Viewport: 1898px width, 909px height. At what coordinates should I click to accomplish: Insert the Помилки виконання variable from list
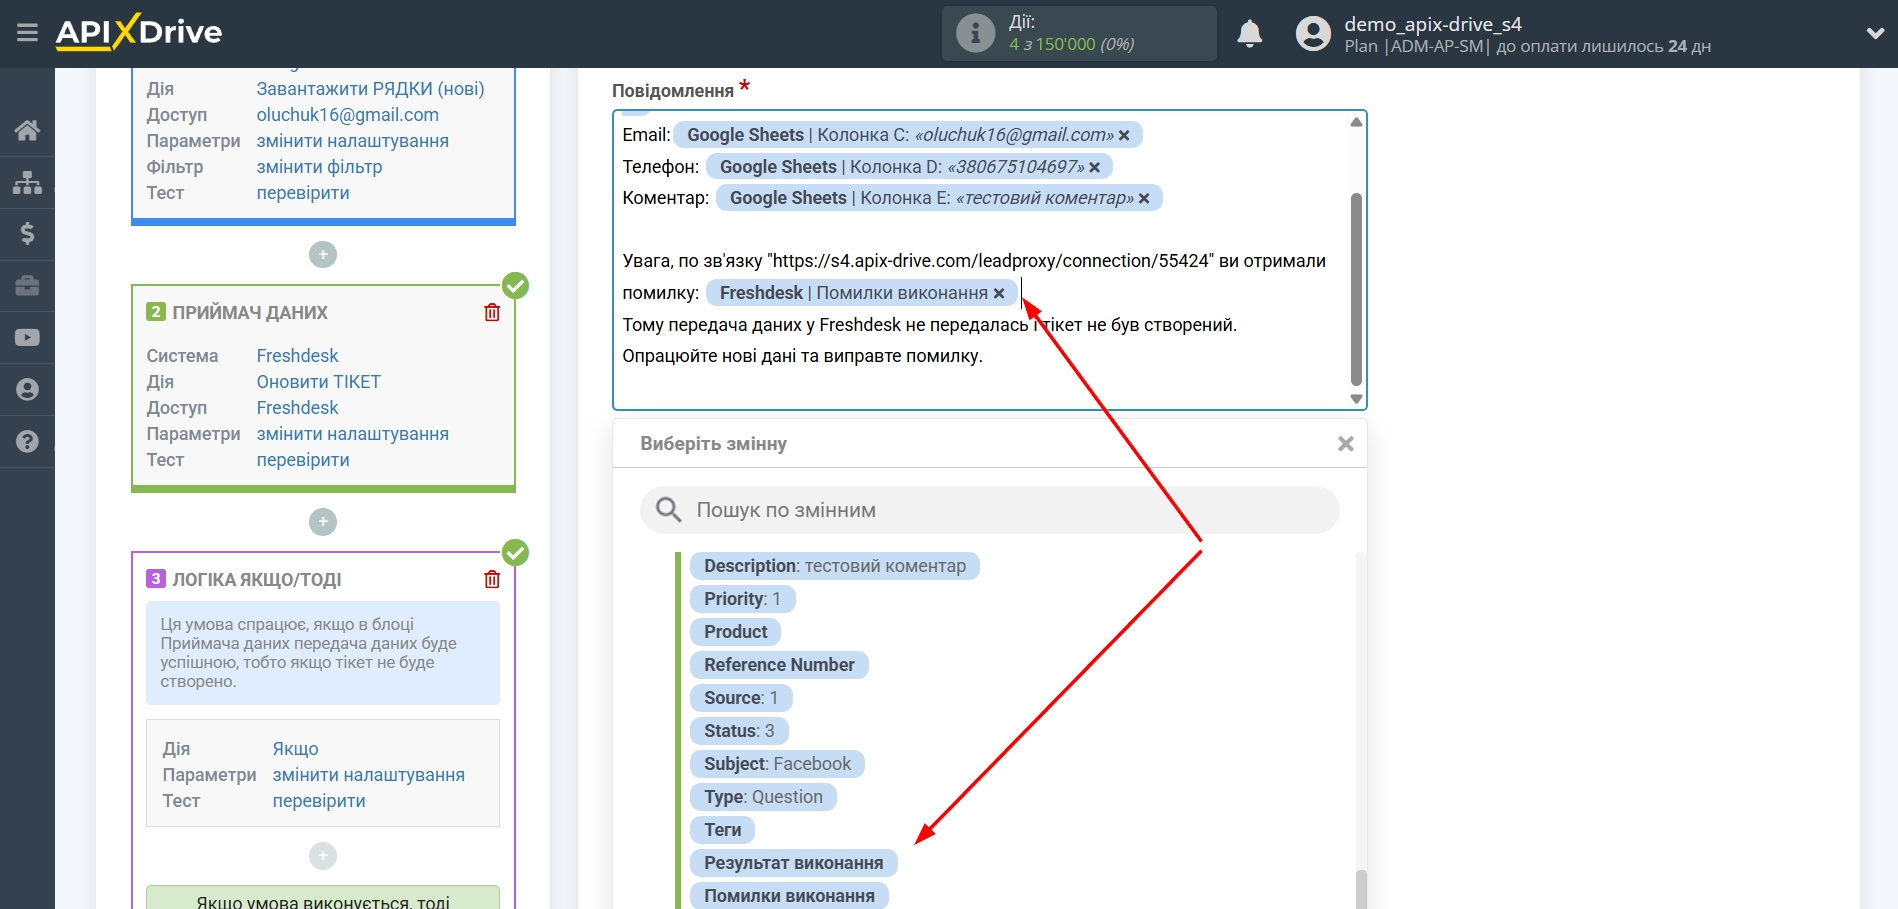click(789, 896)
